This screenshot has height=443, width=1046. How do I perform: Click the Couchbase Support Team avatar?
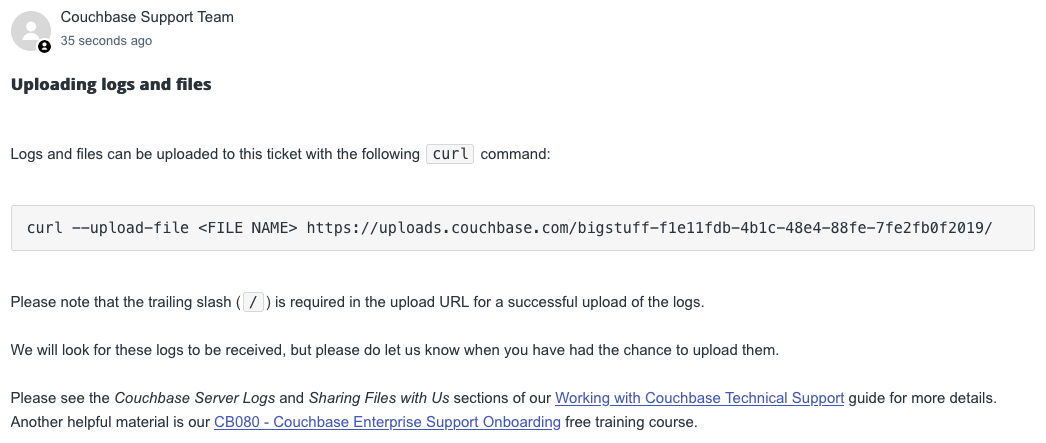[30, 31]
